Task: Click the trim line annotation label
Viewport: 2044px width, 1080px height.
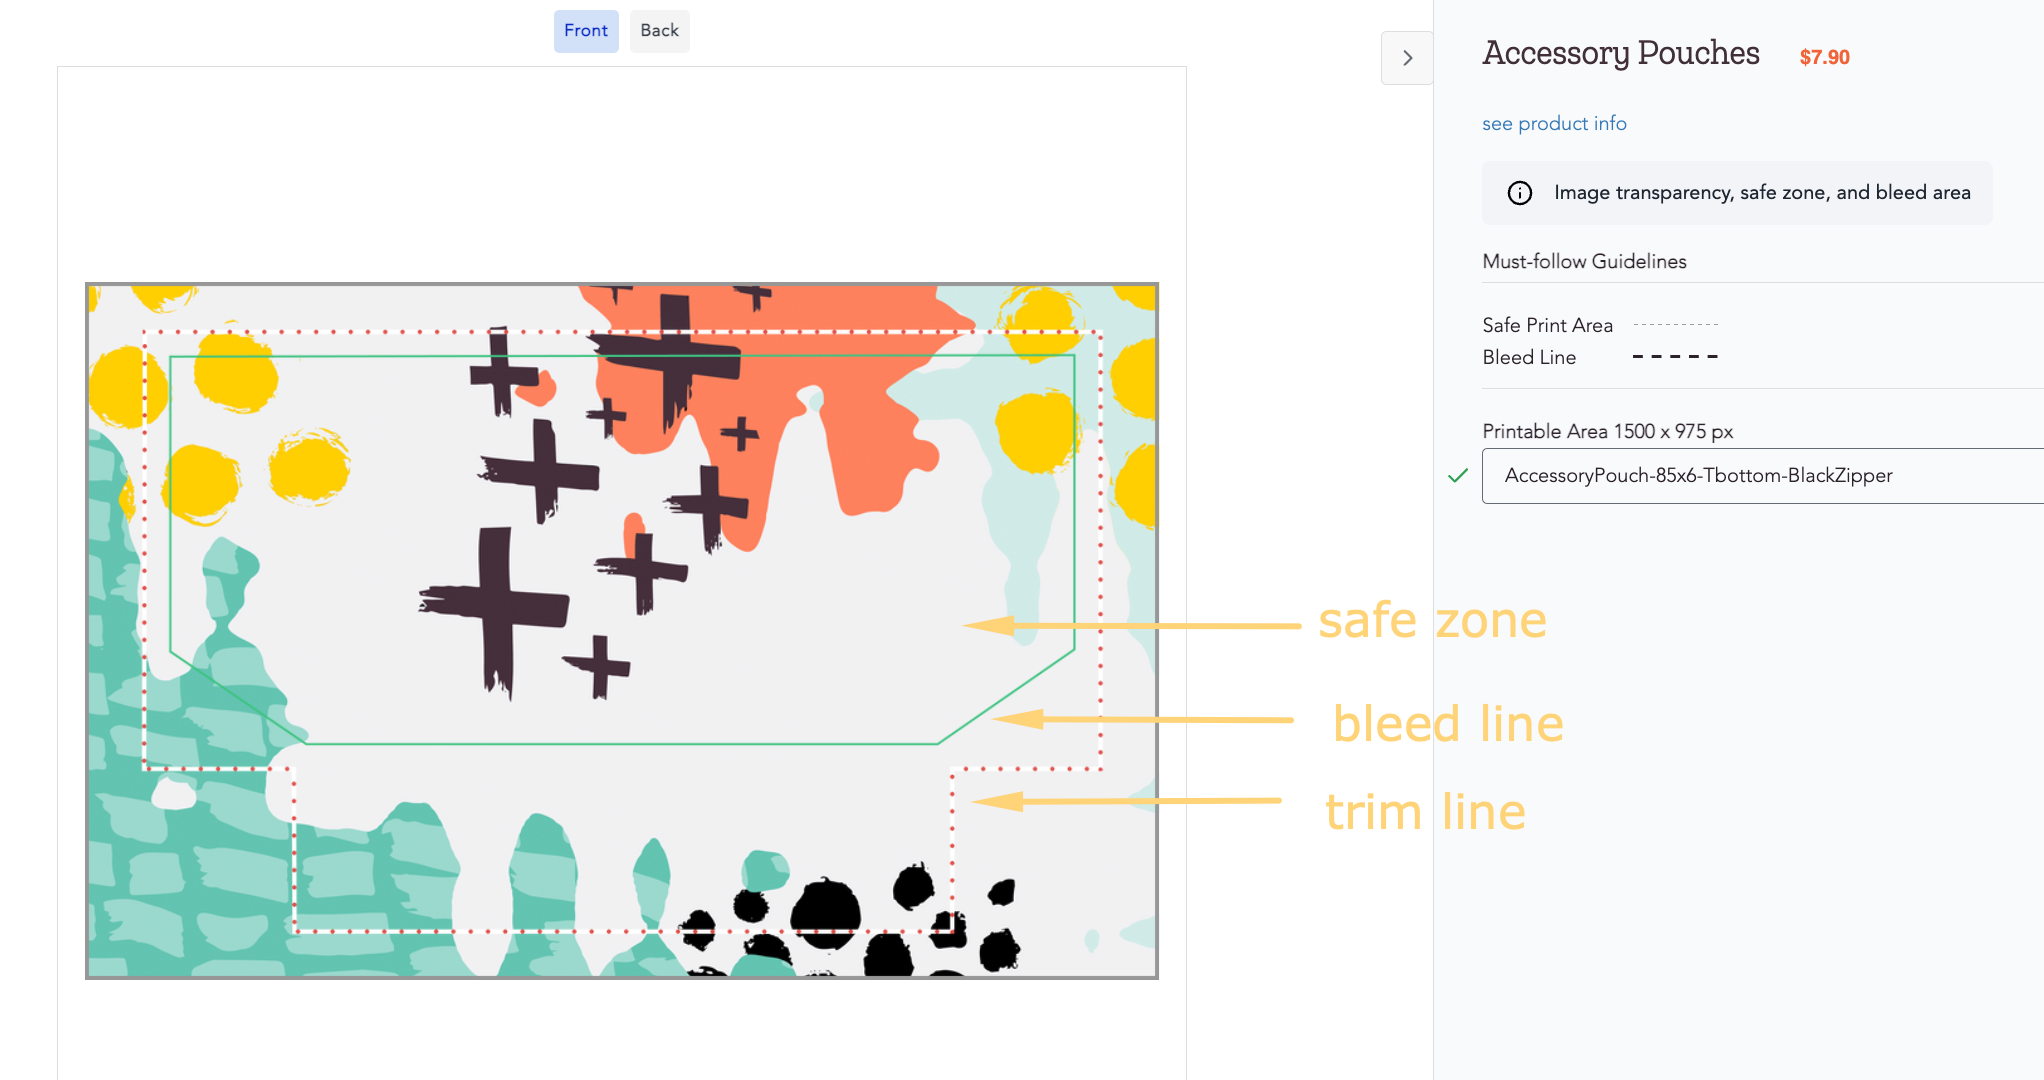Action: 1425,811
